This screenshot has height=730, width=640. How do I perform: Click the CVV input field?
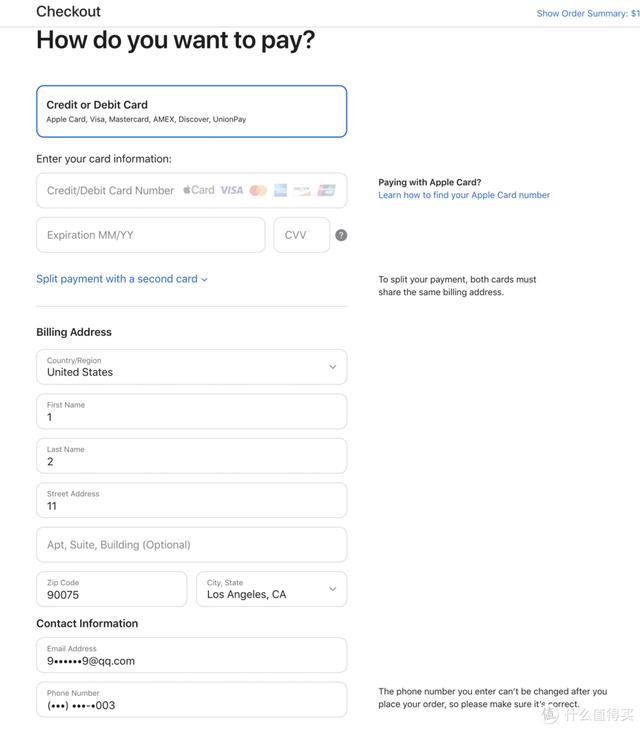[x=301, y=235]
